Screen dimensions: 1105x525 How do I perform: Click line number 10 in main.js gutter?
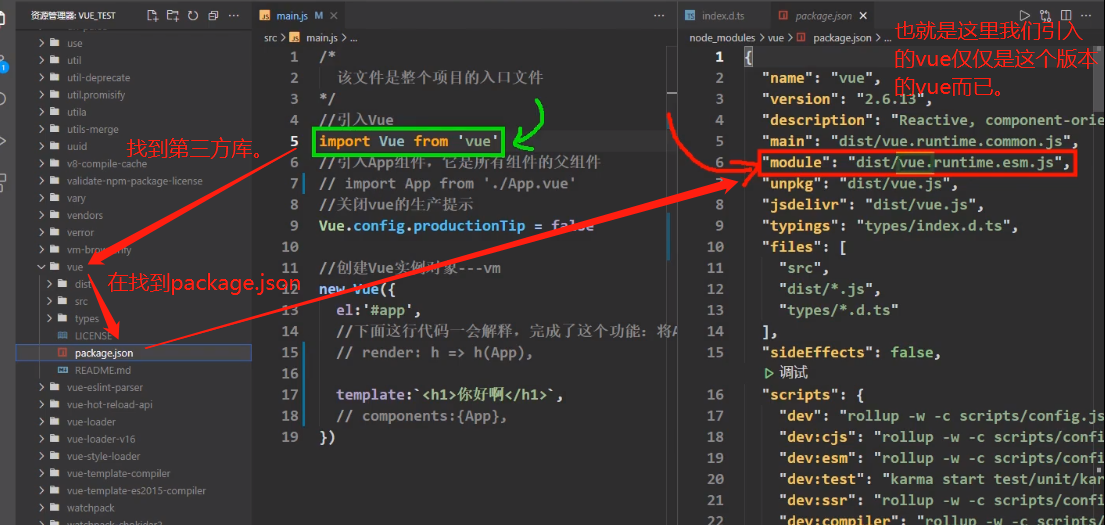(290, 247)
